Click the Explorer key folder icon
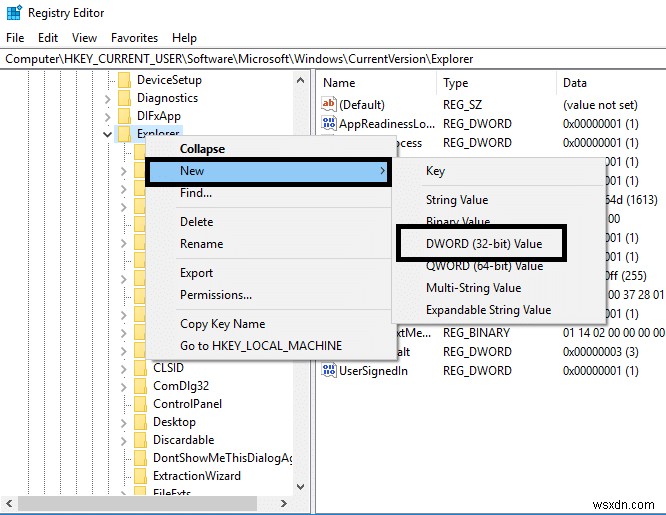 [x=124, y=133]
